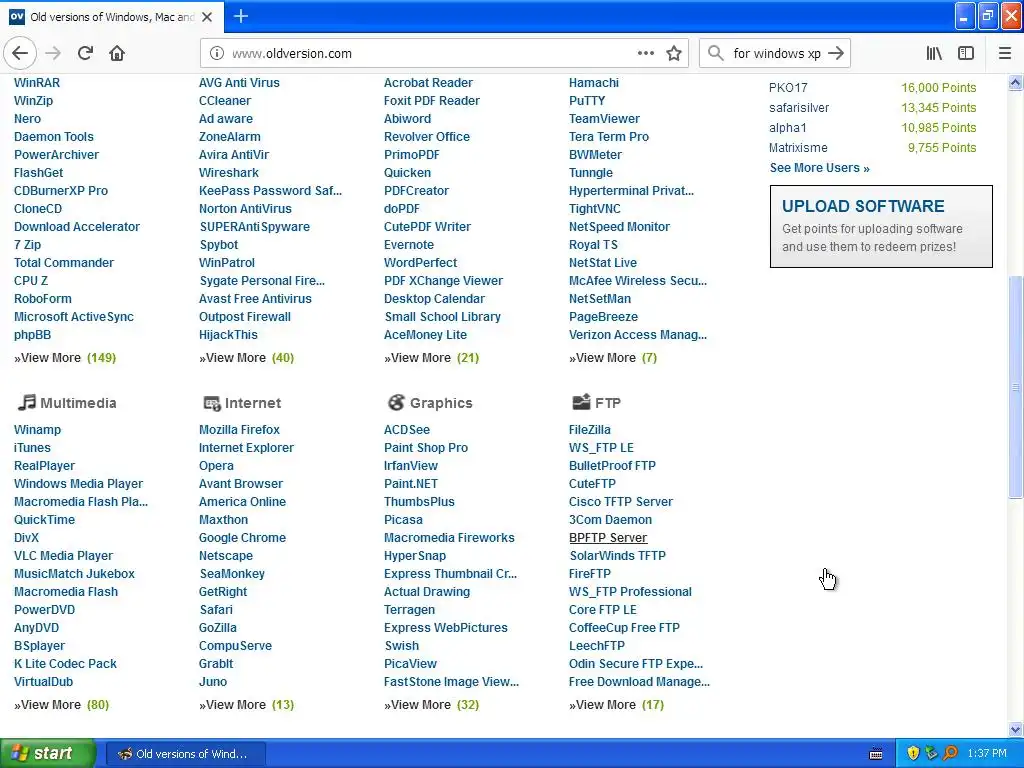
Task: Select the Old versions of Wind... taskbar button
Action: pyautogui.click(x=185, y=754)
